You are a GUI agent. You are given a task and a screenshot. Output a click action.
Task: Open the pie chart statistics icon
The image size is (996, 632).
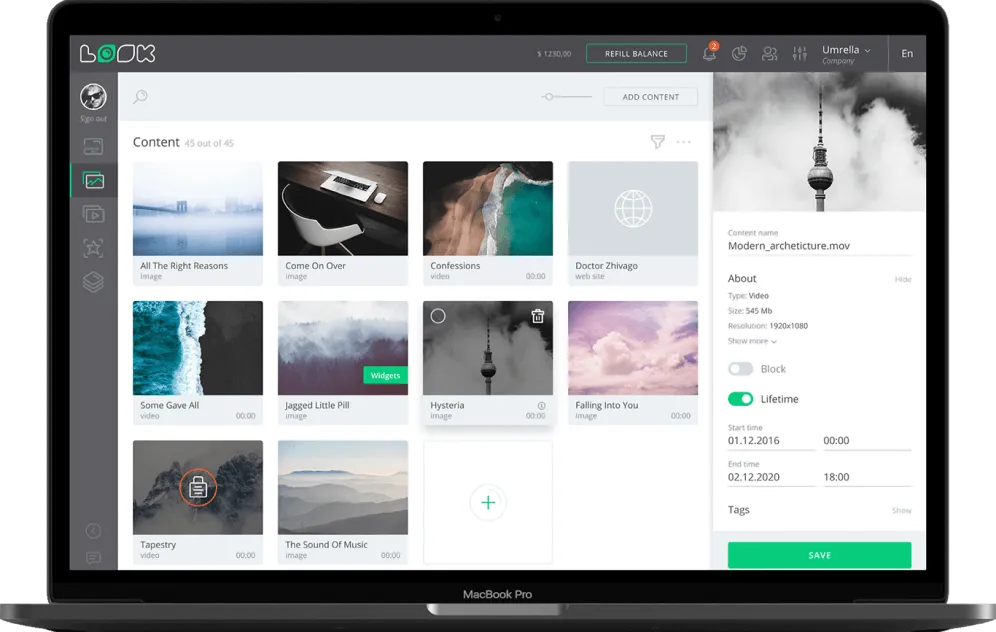(739, 54)
